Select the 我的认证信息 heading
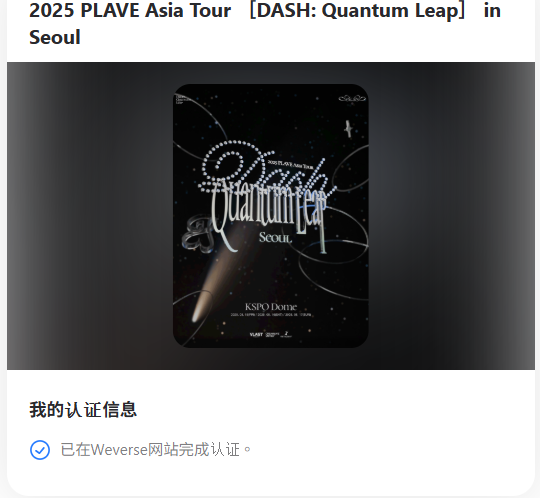Image resolution: width=540 pixels, height=498 pixels. 83,409
